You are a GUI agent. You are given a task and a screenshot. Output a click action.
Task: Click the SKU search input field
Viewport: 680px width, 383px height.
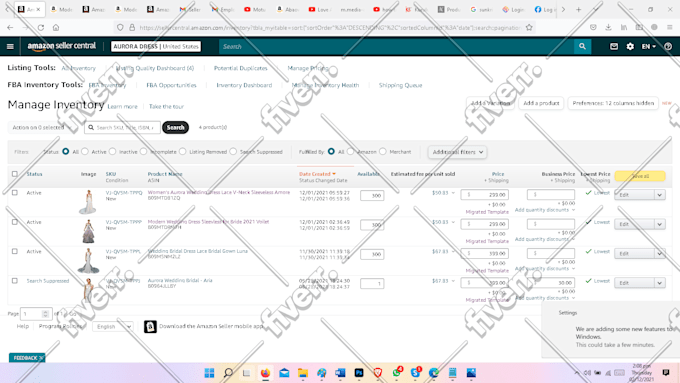click(123, 128)
